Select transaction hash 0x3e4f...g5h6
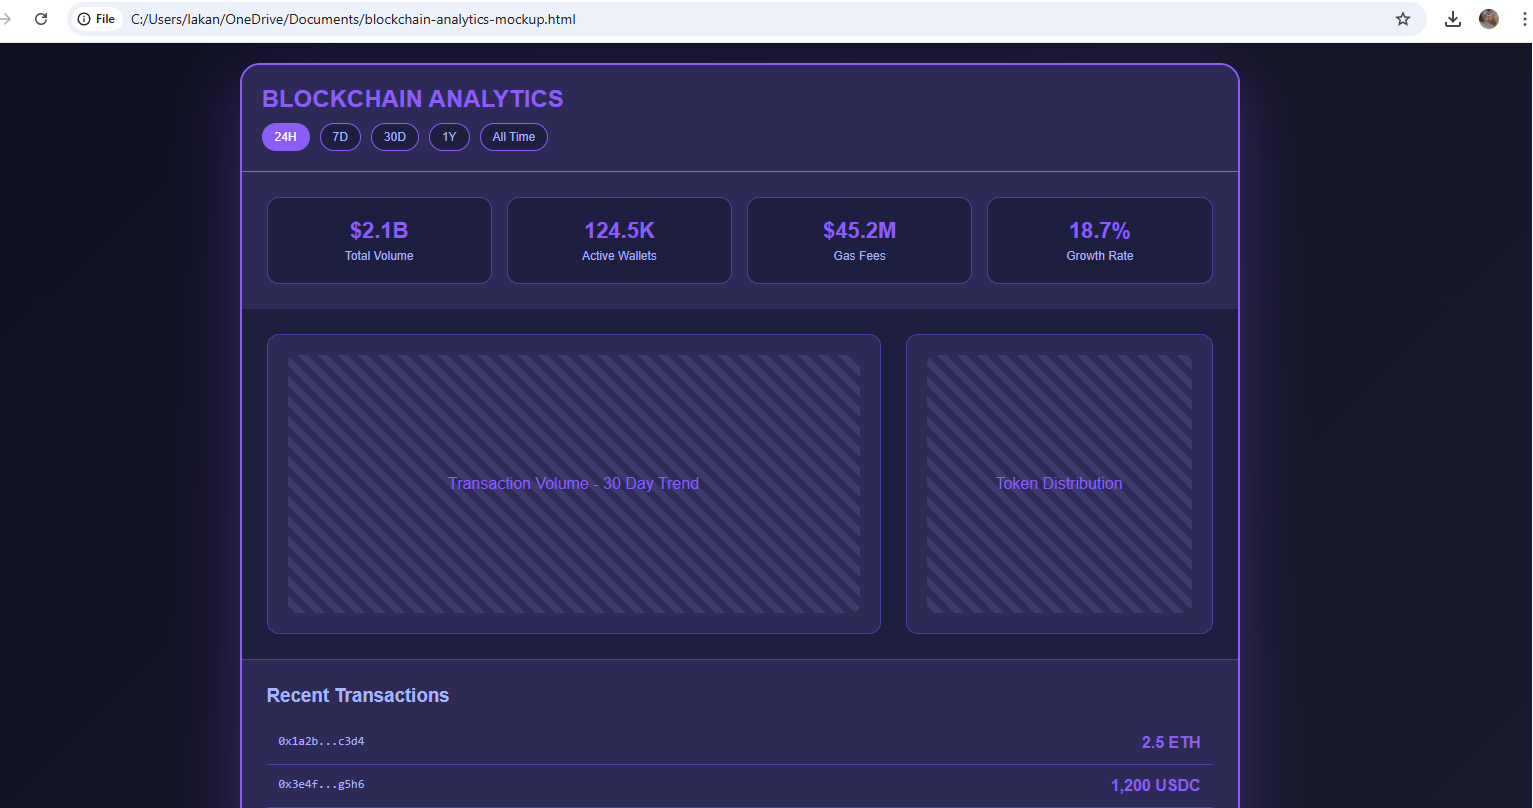Image resolution: width=1533 pixels, height=808 pixels. [x=321, y=784]
